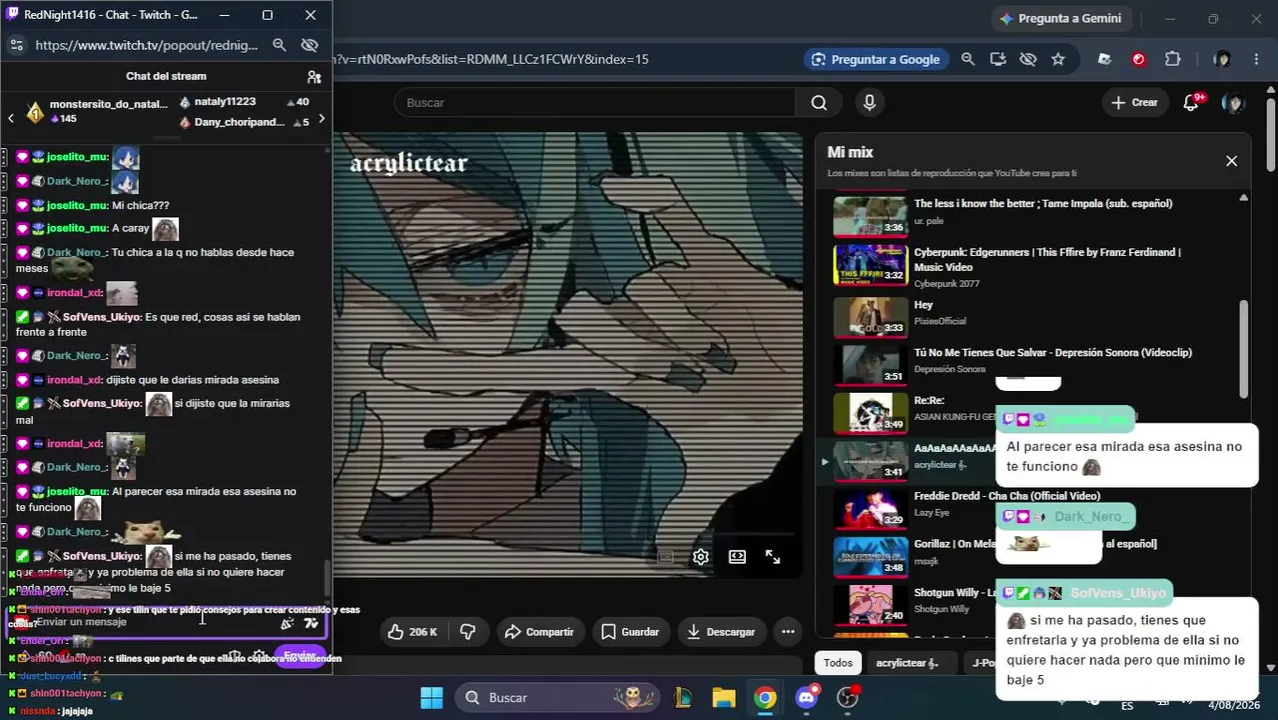
Task: Click site info icon in Twitch popout
Action: click(16, 45)
